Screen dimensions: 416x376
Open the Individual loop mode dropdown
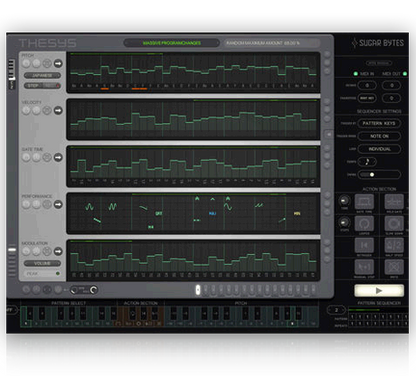pos(379,149)
